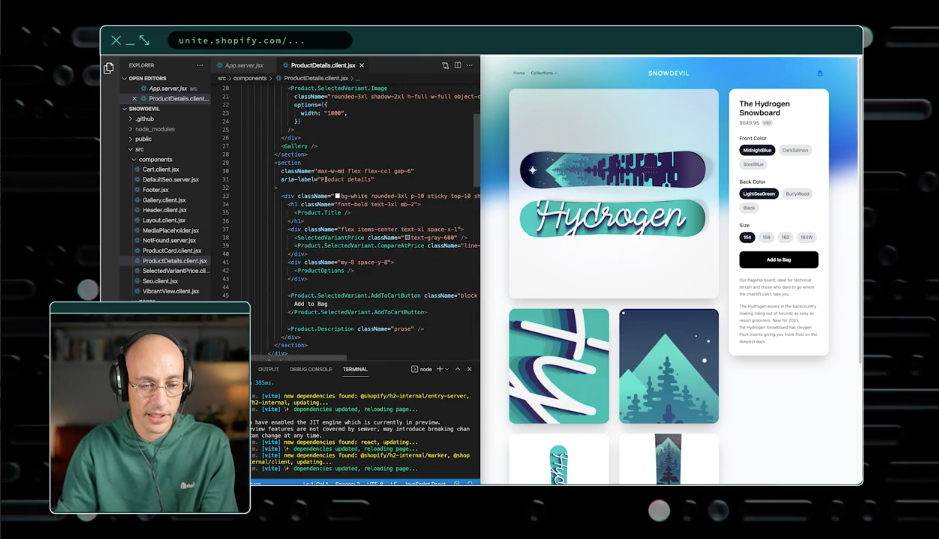The width and height of the screenshot is (939, 539).
Task: Choose size 164W
Action: pyautogui.click(x=807, y=238)
